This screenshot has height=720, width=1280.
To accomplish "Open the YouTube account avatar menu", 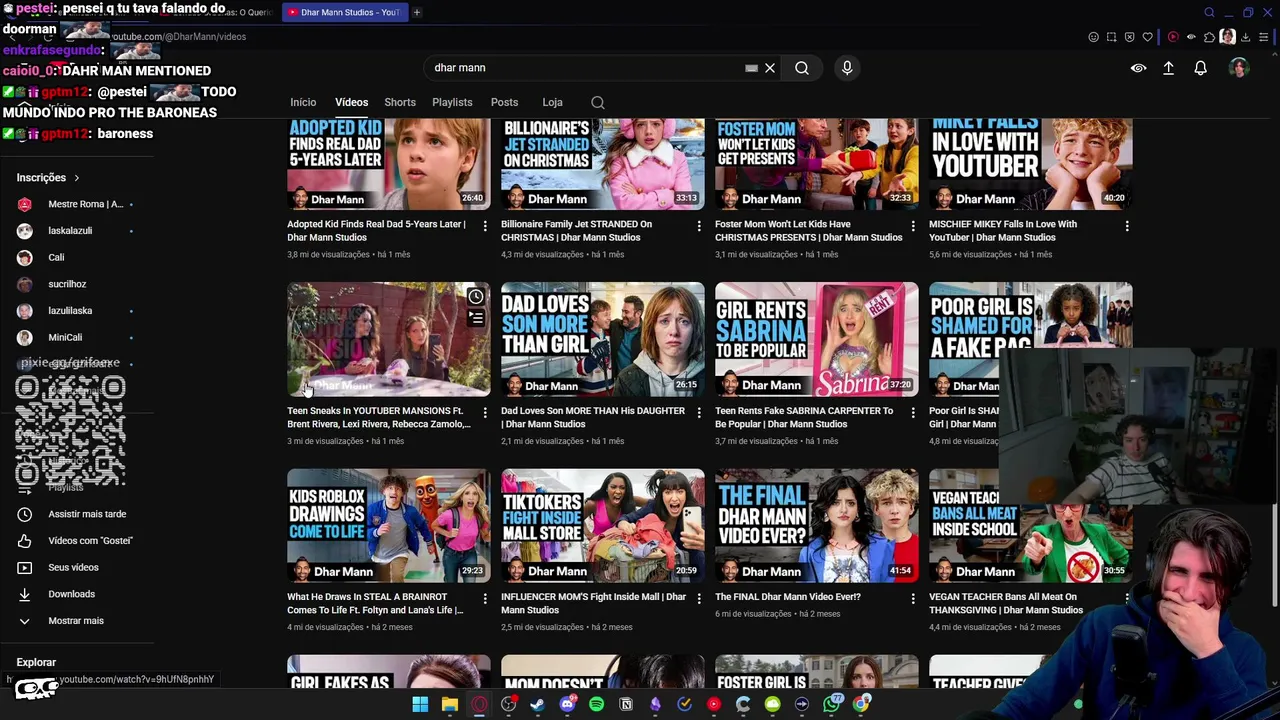I will pyautogui.click(x=1239, y=68).
